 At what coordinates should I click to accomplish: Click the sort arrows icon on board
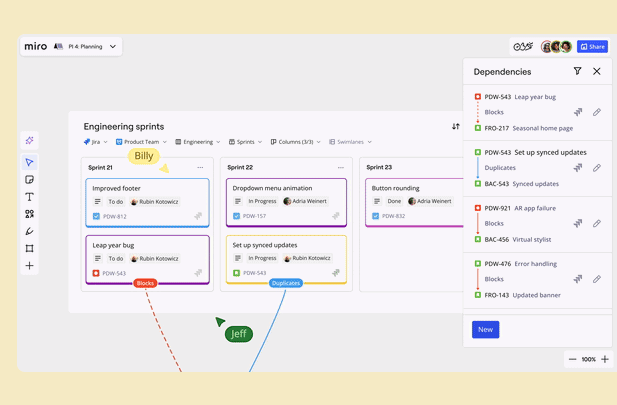coord(456,127)
